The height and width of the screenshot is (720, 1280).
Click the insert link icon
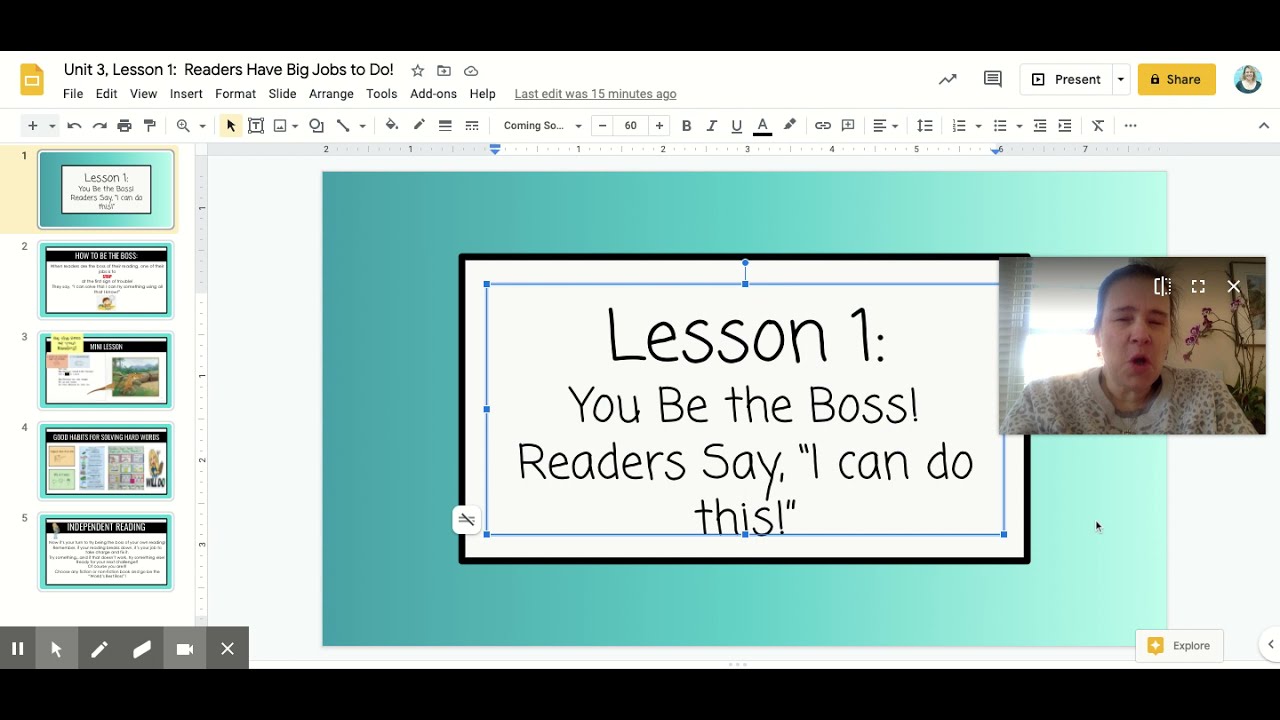coord(823,126)
